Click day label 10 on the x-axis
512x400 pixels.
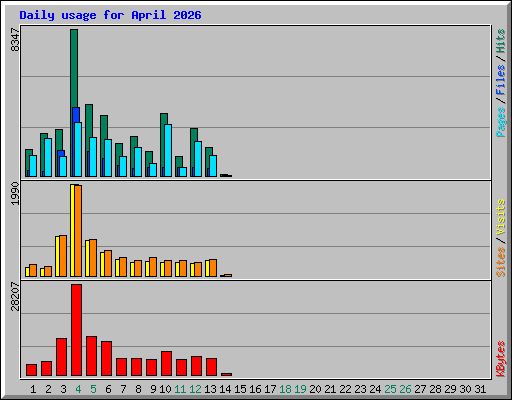click(x=165, y=389)
